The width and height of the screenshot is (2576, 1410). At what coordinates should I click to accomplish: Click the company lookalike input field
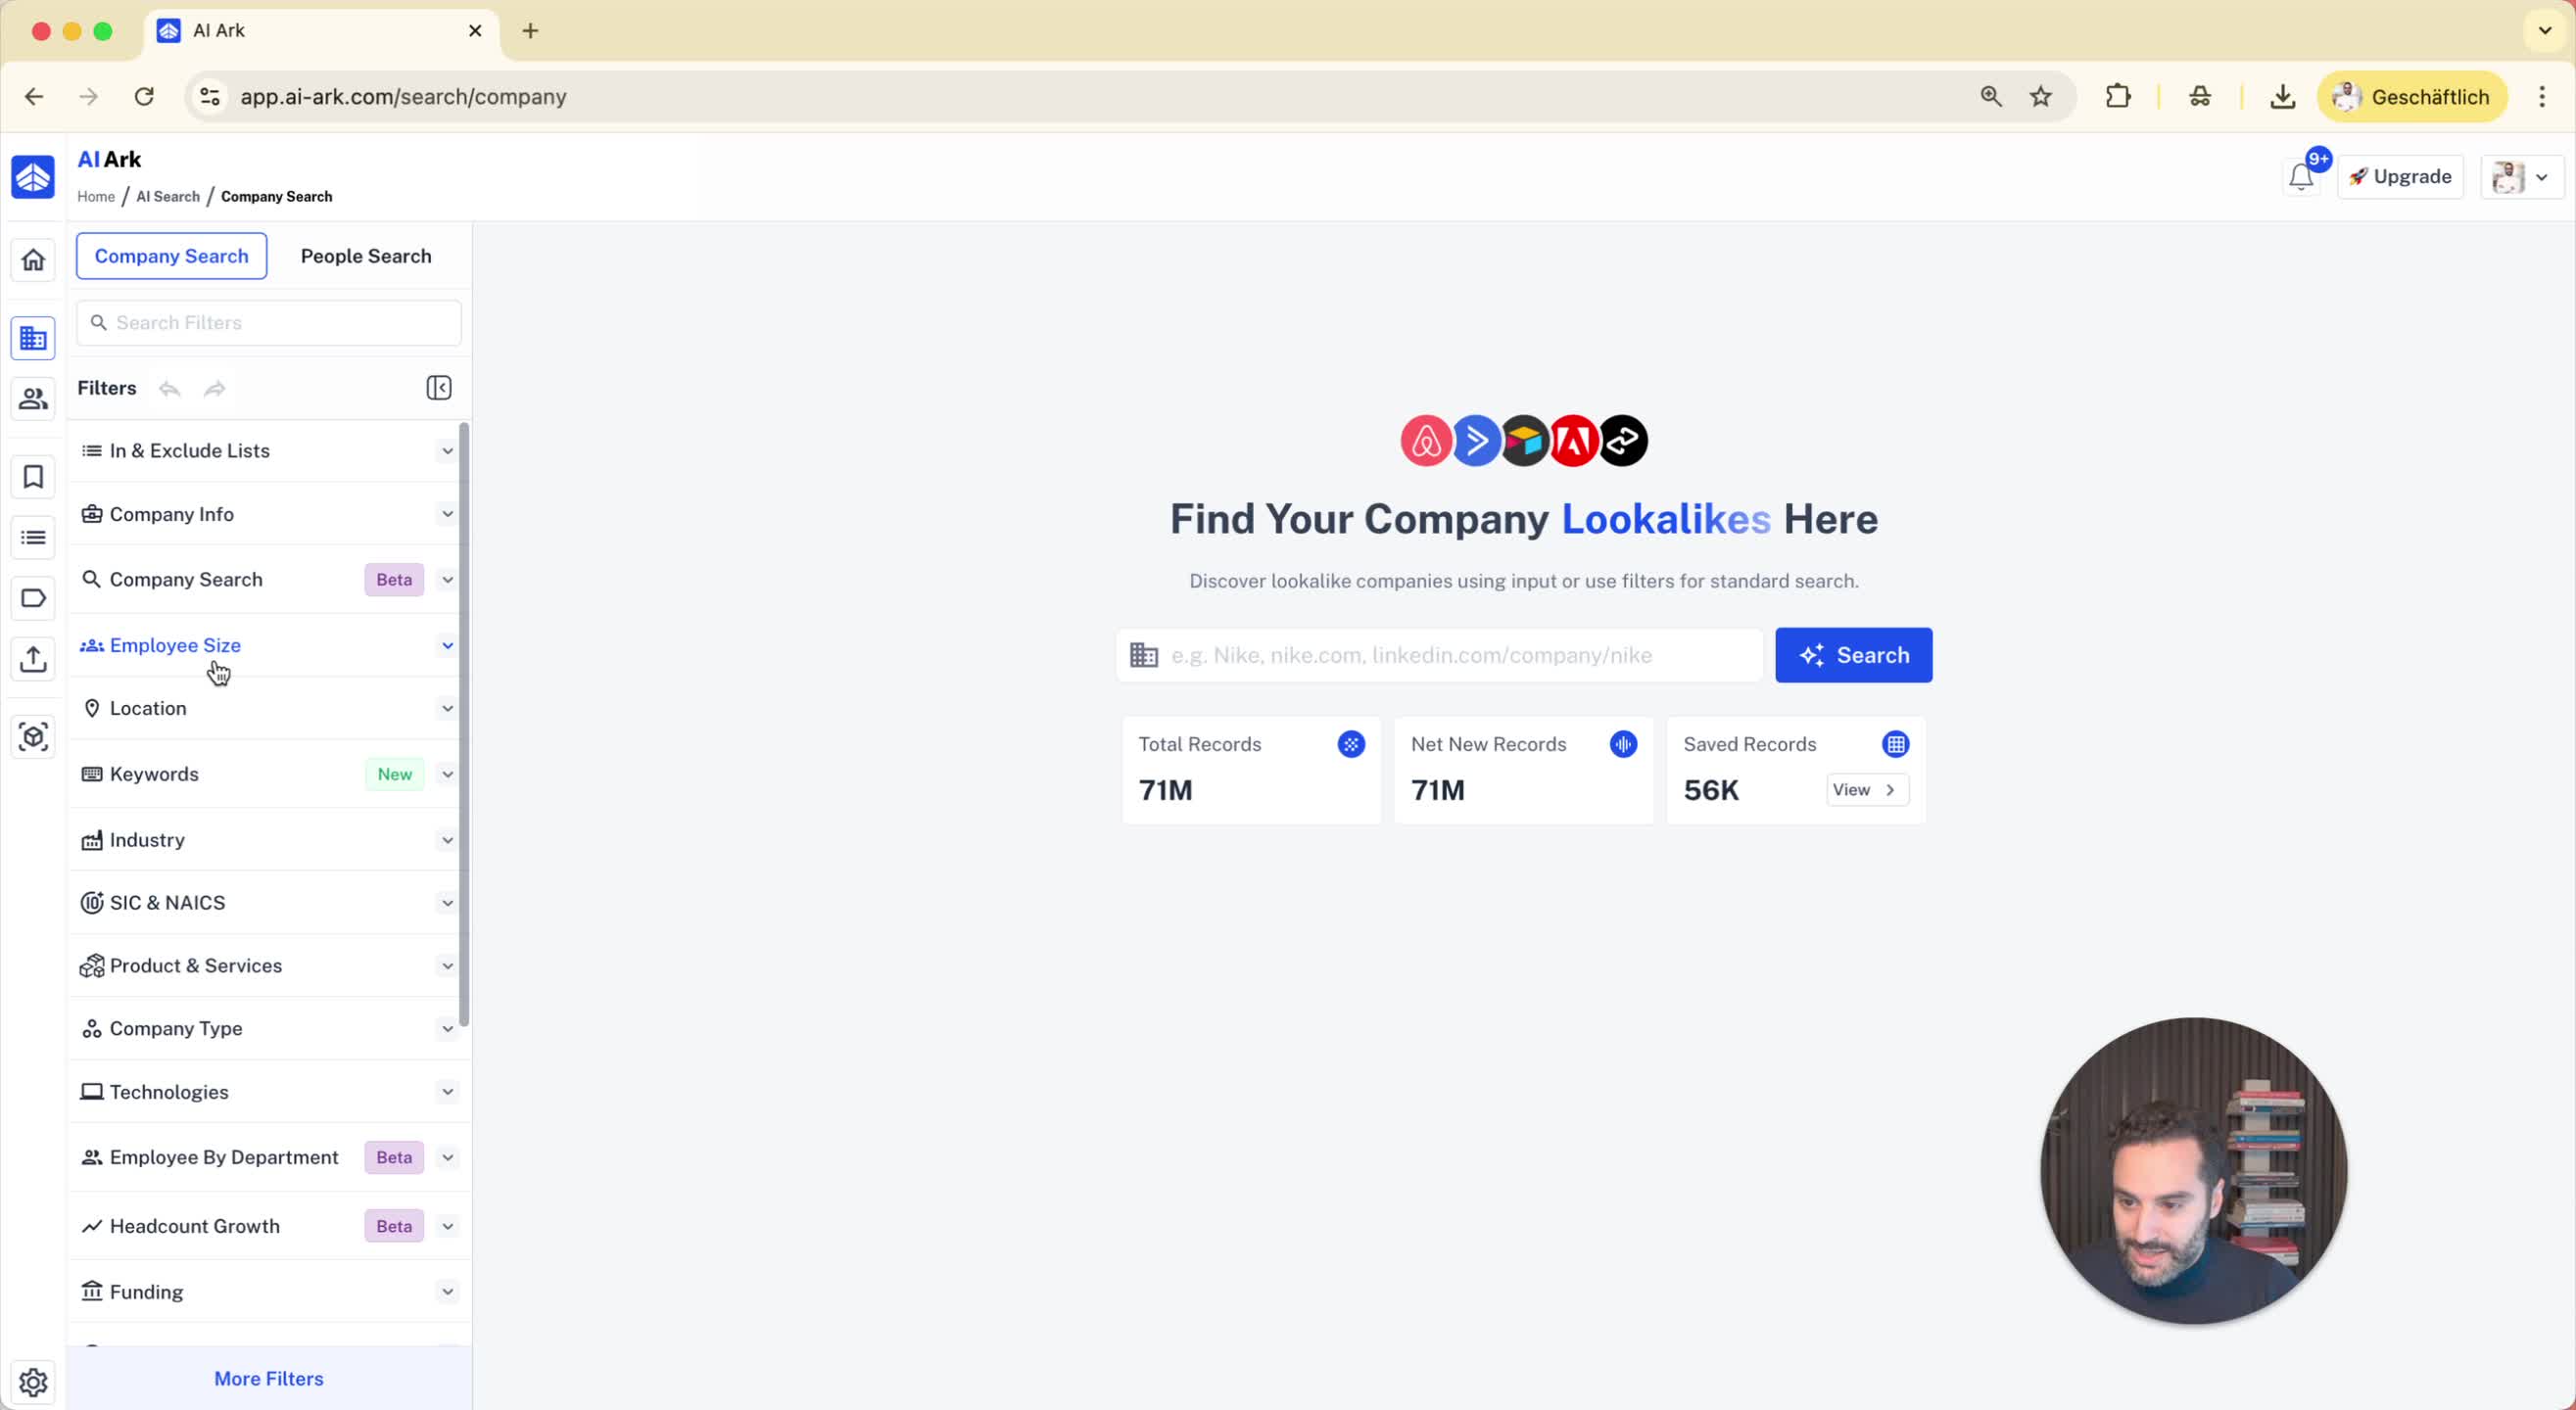click(x=1440, y=655)
